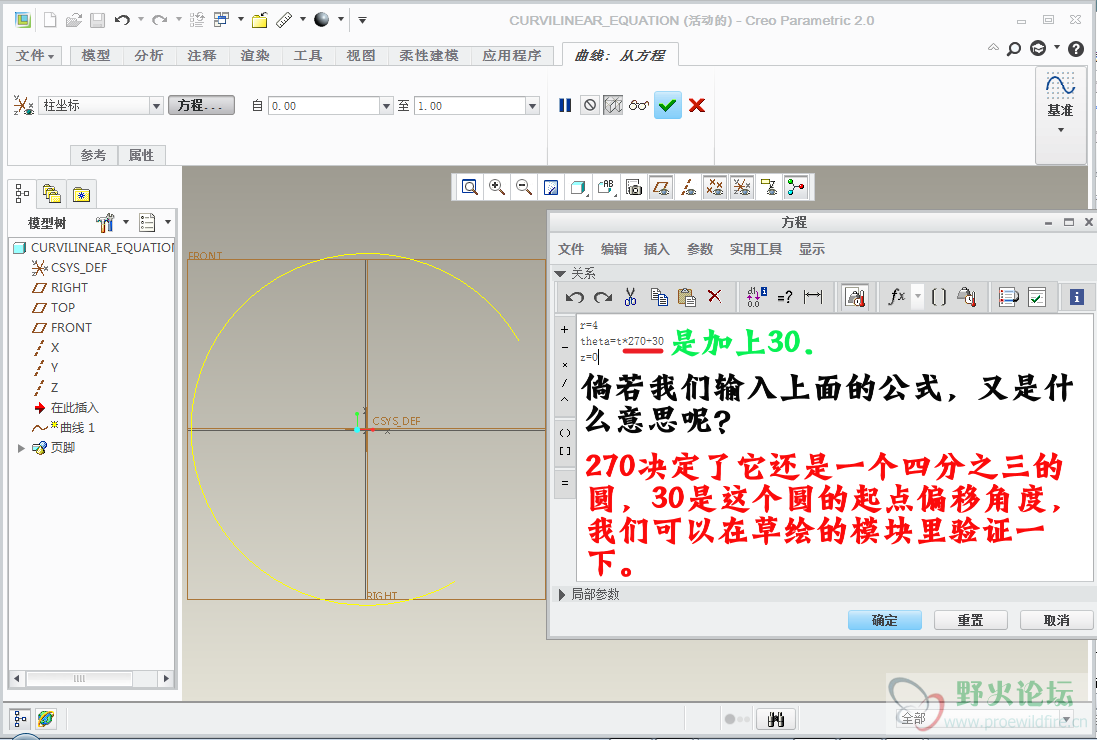Insert the equals sign from side palette

coord(565,483)
